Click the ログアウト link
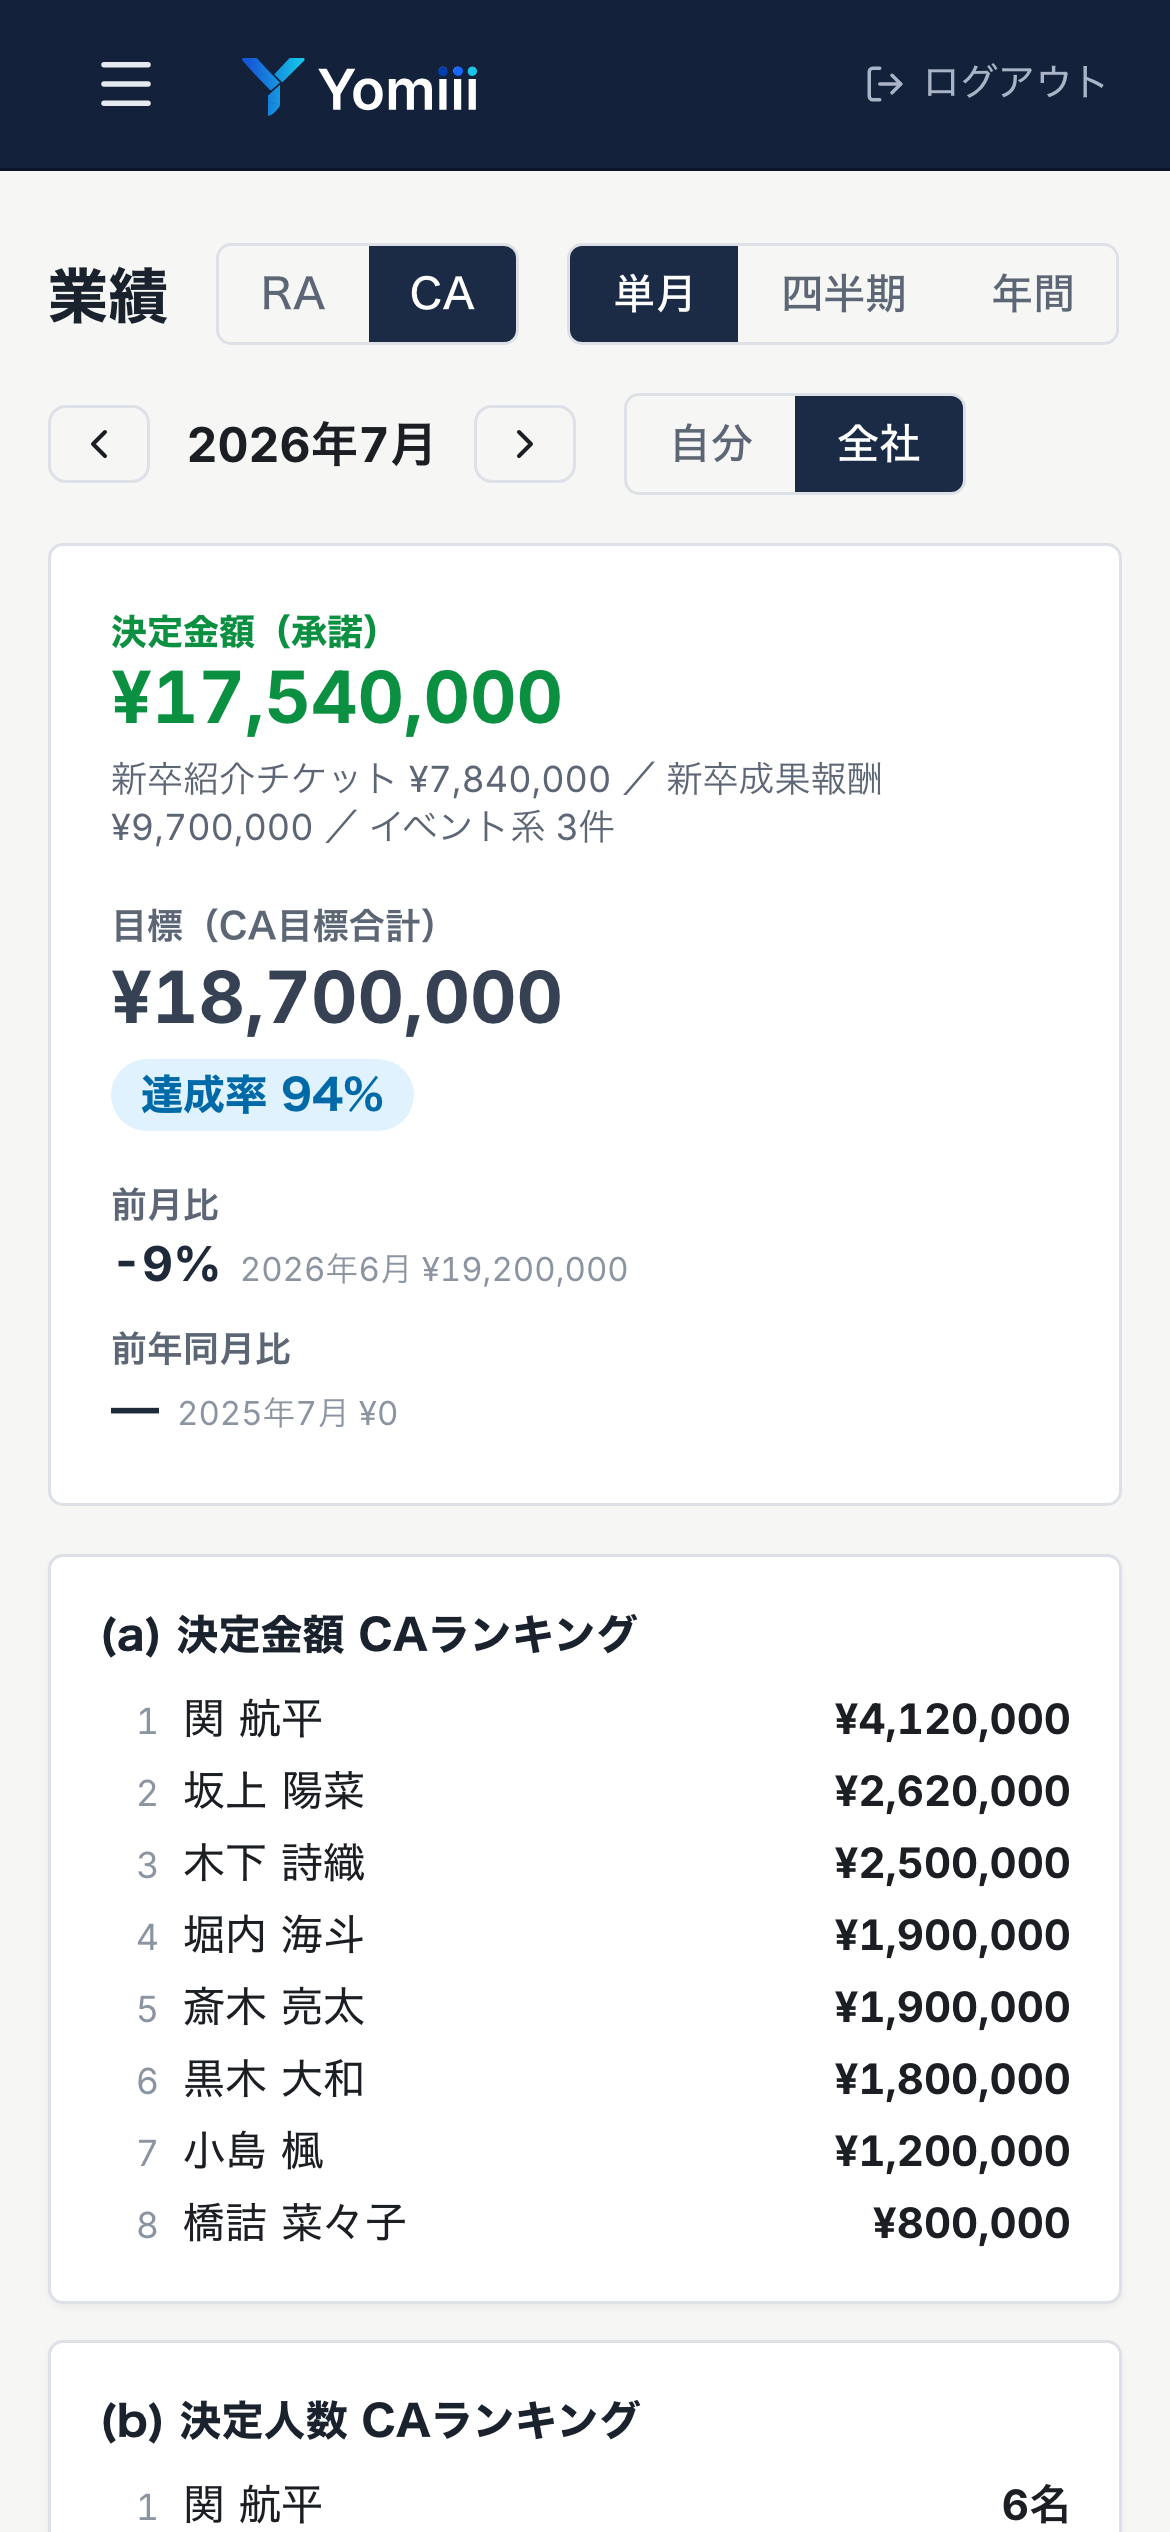This screenshot has width=1170, height=2532. pyautogui.click(x=986, y=84)
